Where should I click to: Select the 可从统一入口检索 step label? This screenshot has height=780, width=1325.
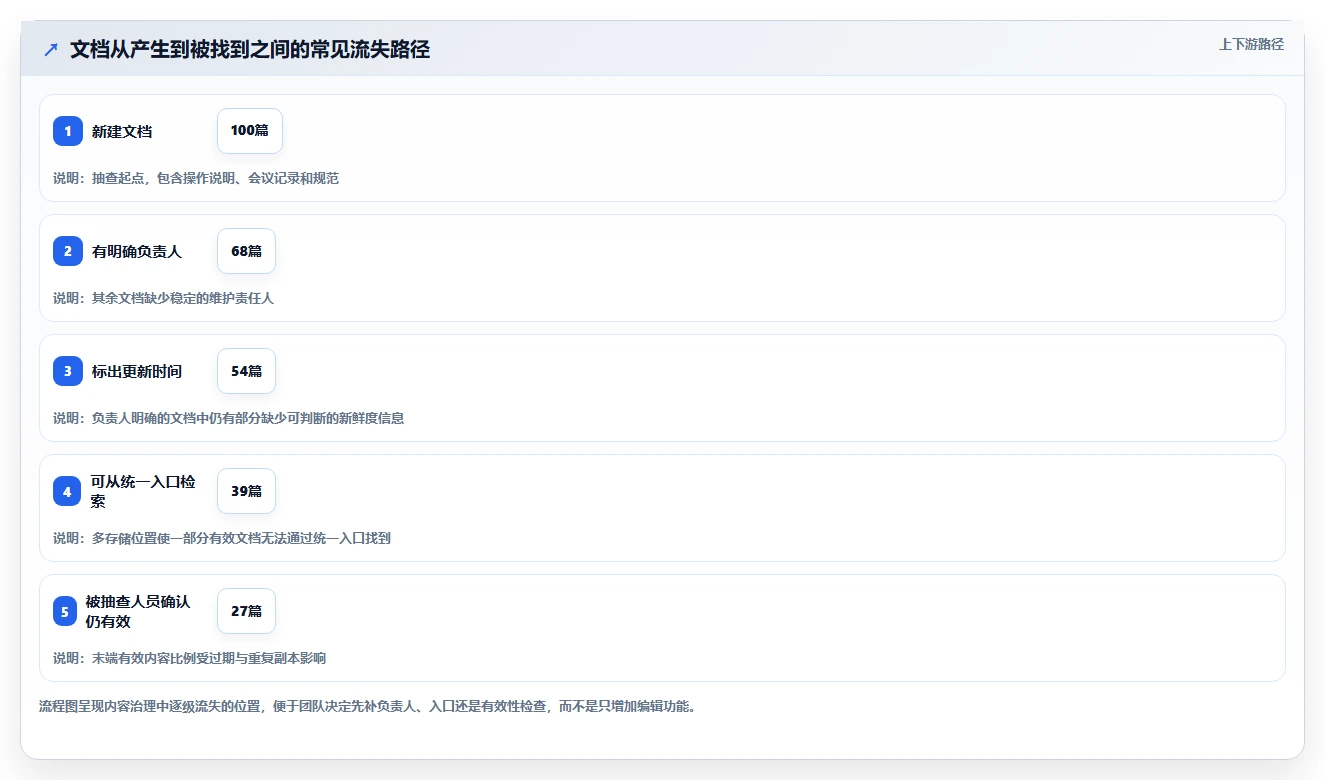(143, 491)
